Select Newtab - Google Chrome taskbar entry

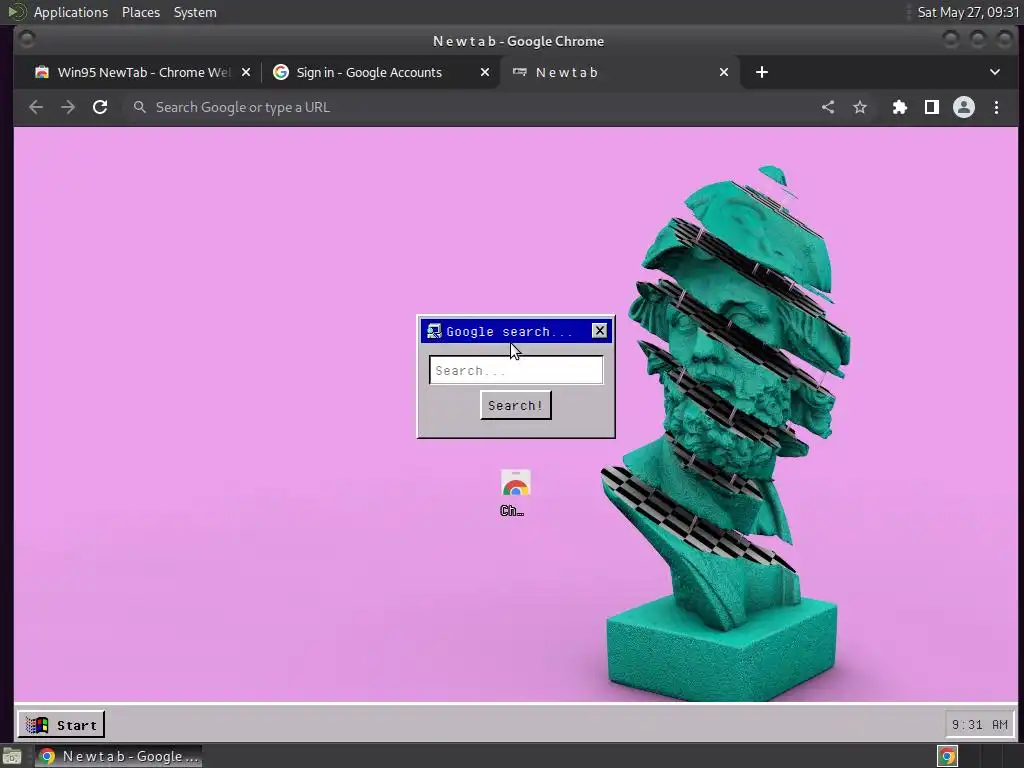(x=119, y=756)
